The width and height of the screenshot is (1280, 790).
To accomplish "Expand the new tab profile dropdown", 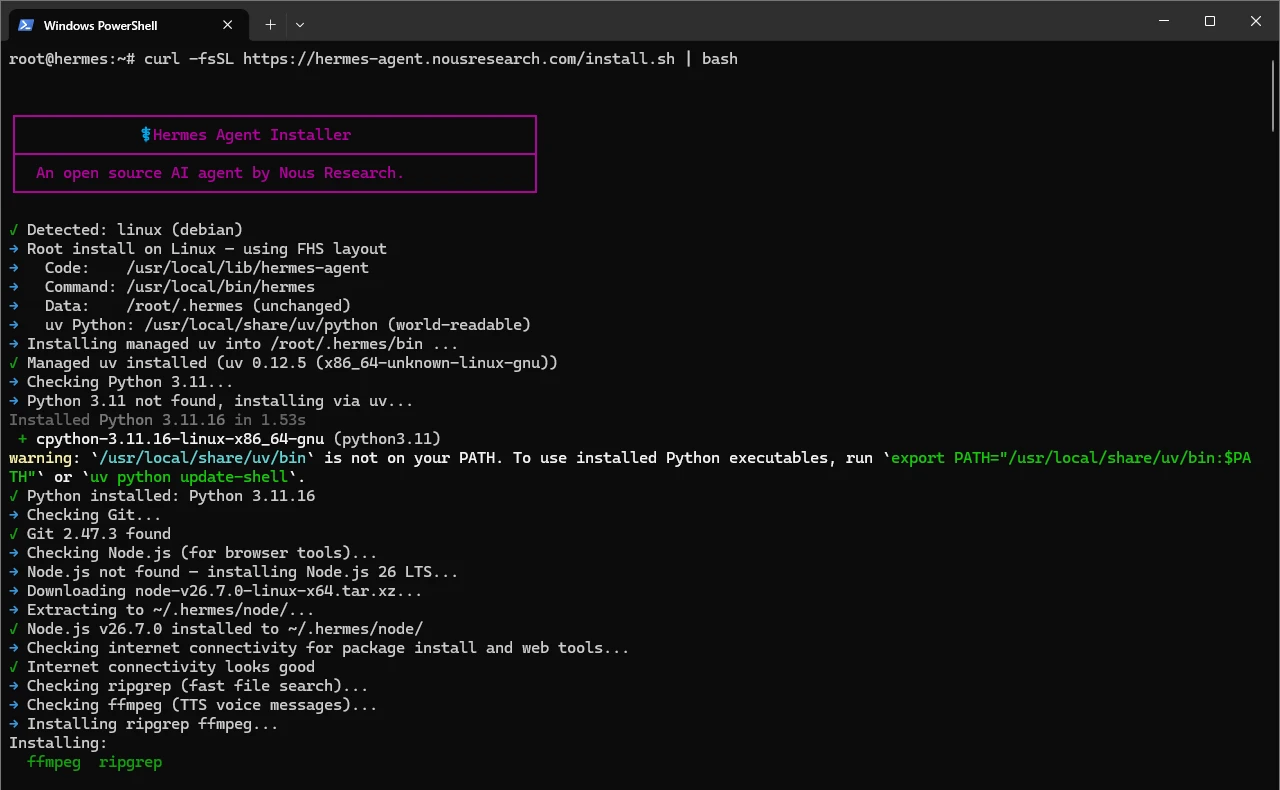I will click(x=300, y=25).
